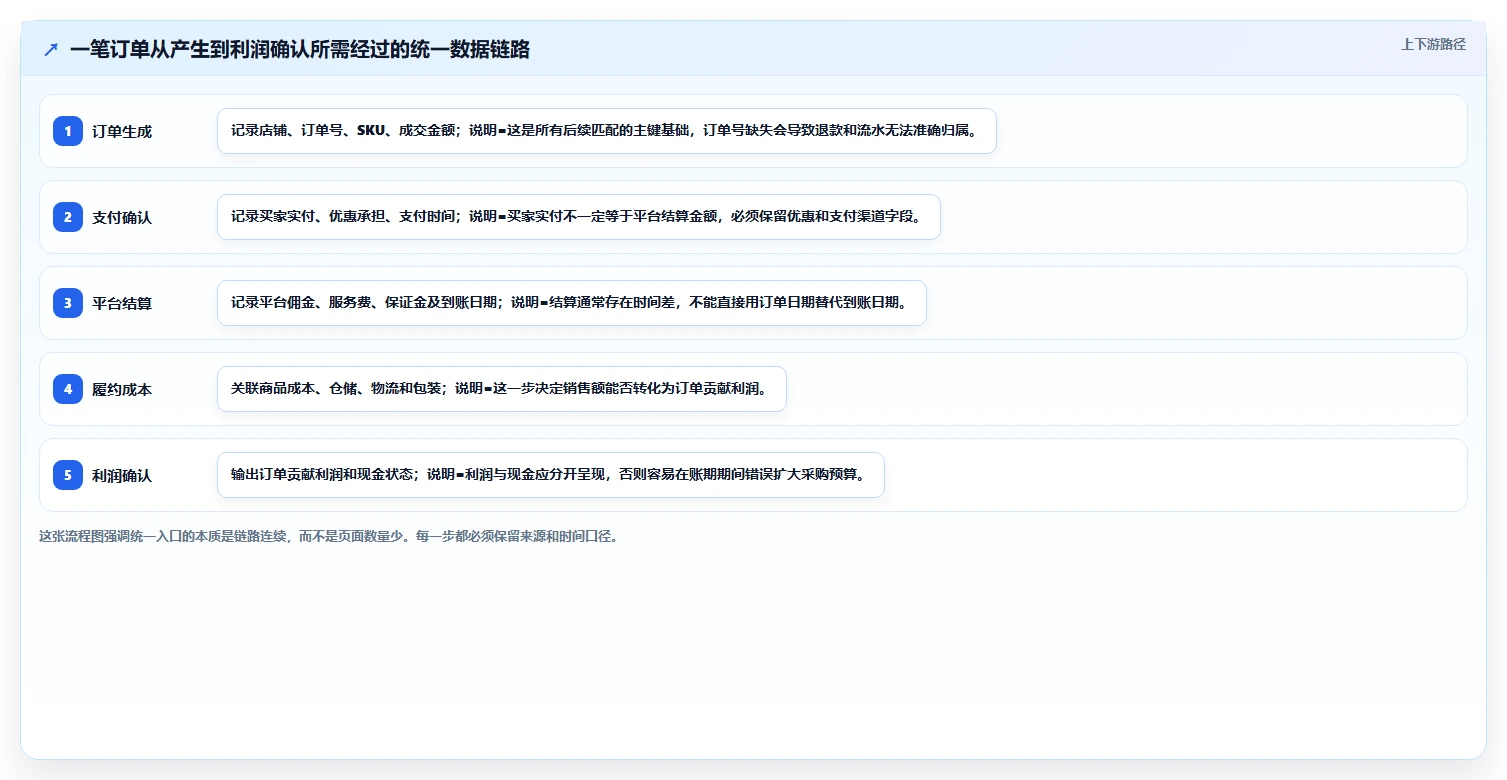The image size is (1507, 780).
Task: Click the 订单生成 step label
Action: (122, 131)
